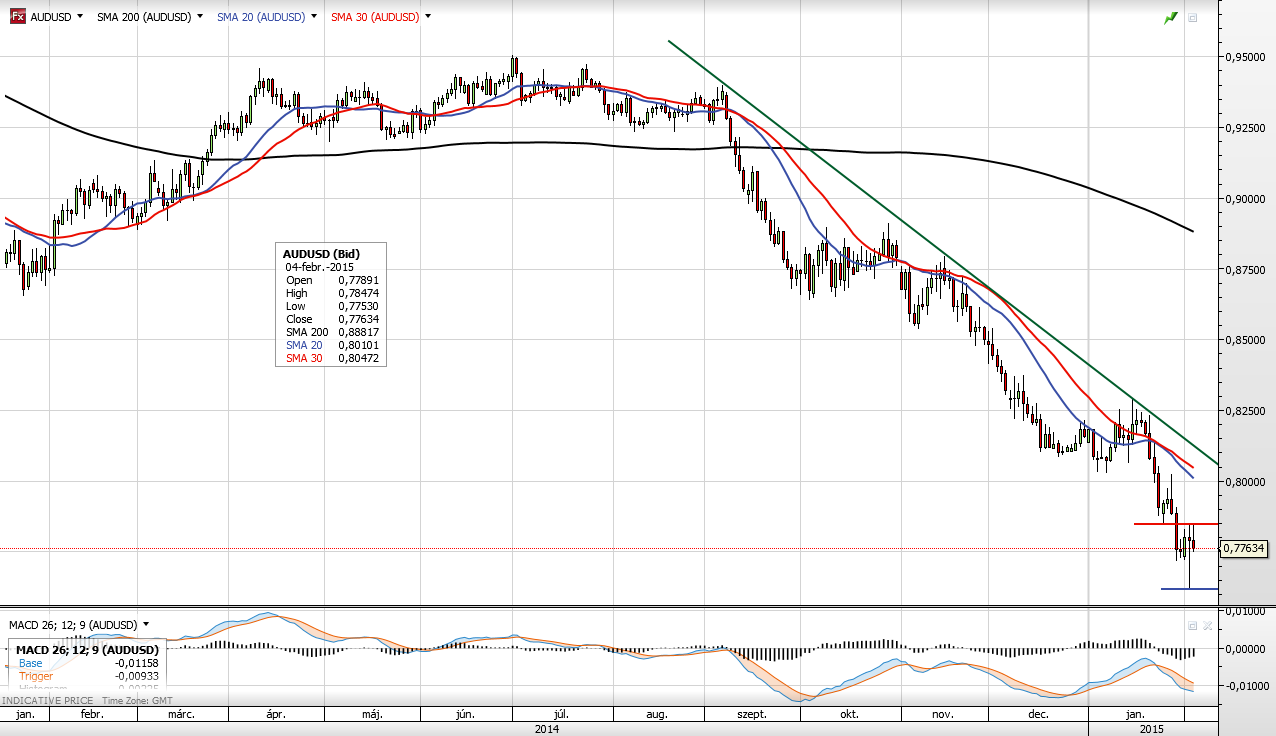Click the SMA 30 0,80472 tooltip row

click(x=331, y=358)
